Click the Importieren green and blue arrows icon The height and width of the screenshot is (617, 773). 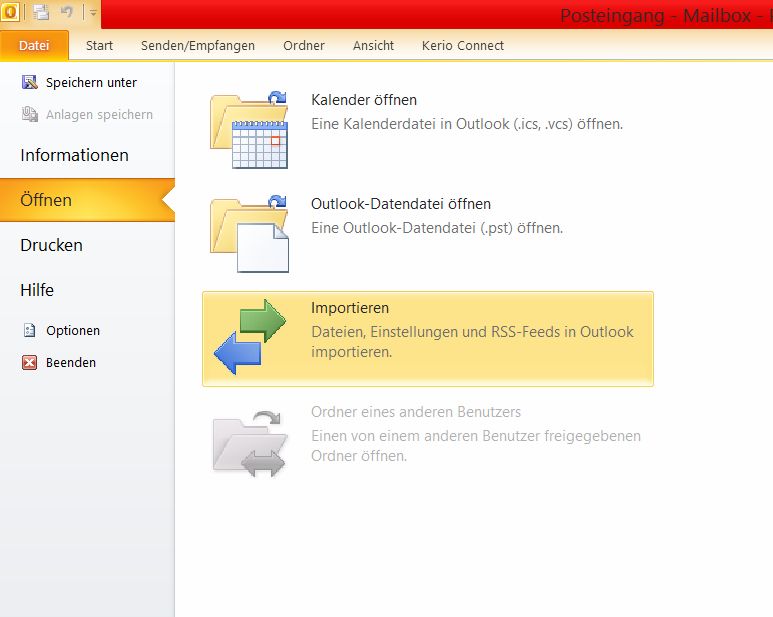[250, 337]
